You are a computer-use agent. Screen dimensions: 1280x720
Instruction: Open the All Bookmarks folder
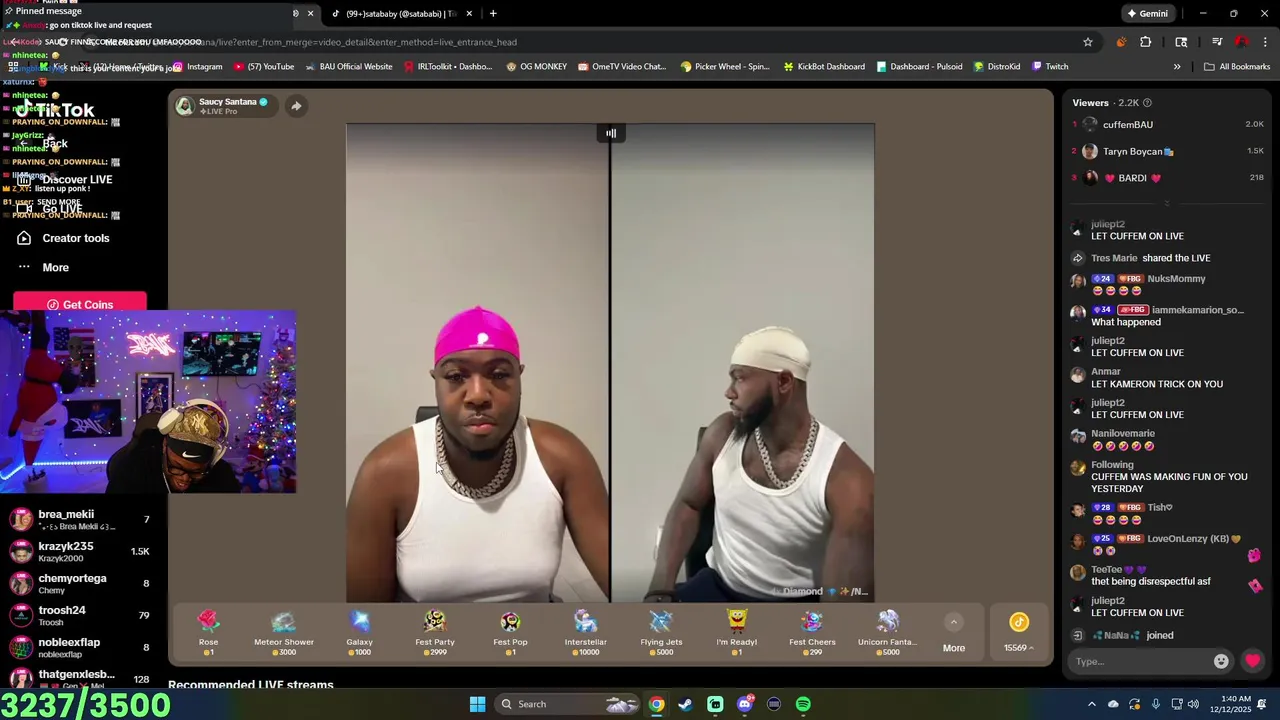click(x=1237, y=67)
